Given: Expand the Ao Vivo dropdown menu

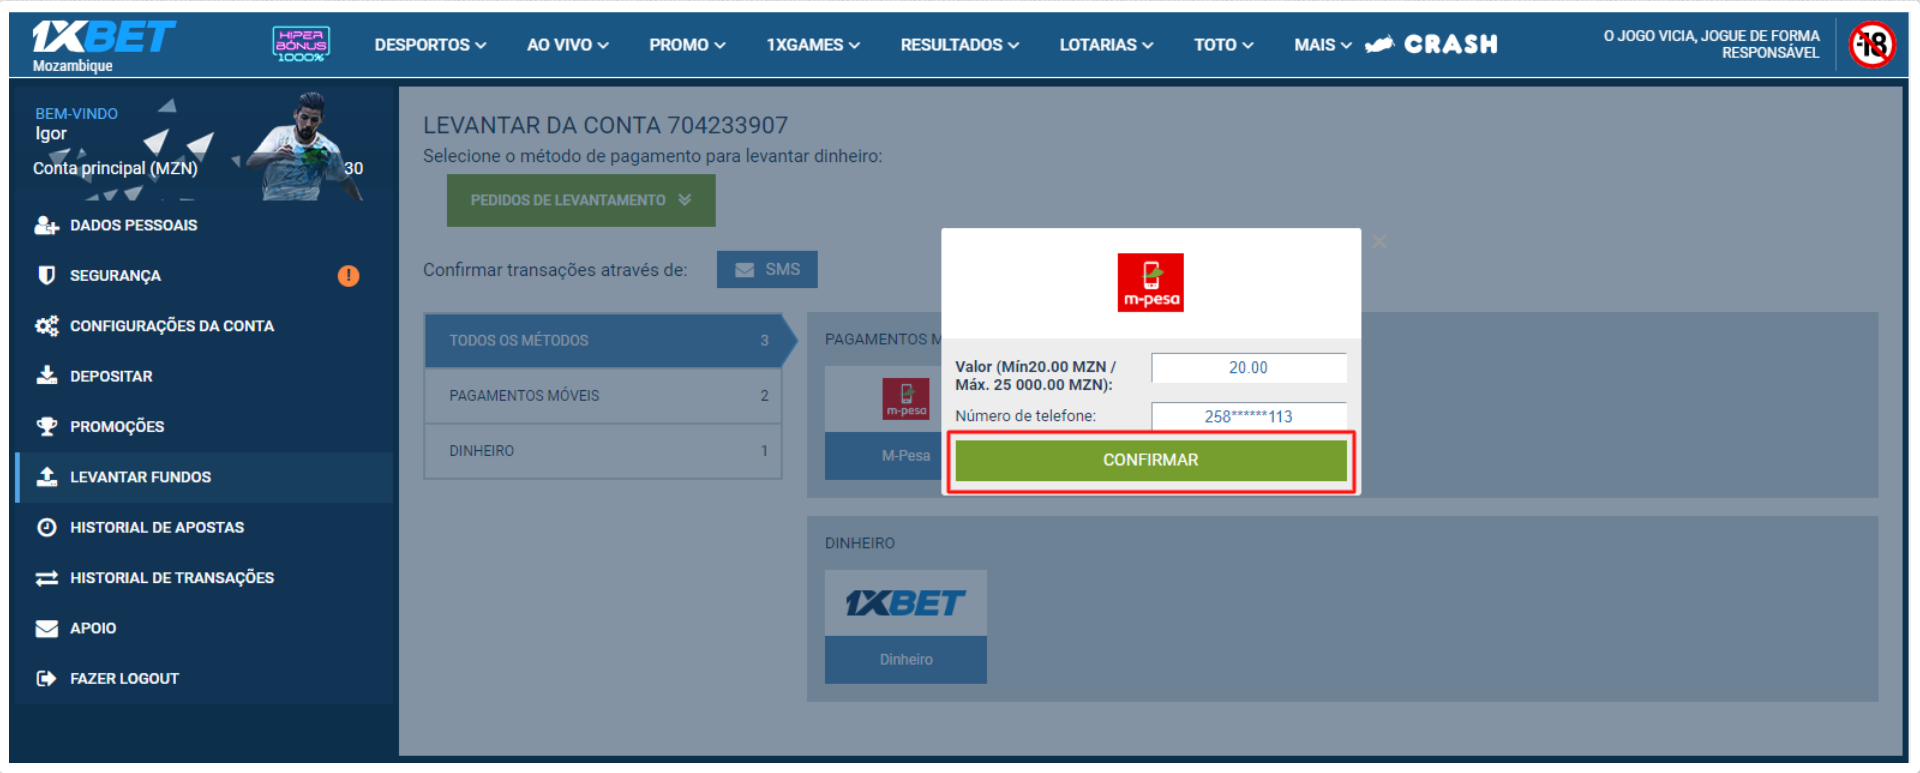Looking at the screenshot, I should (568, 45).
